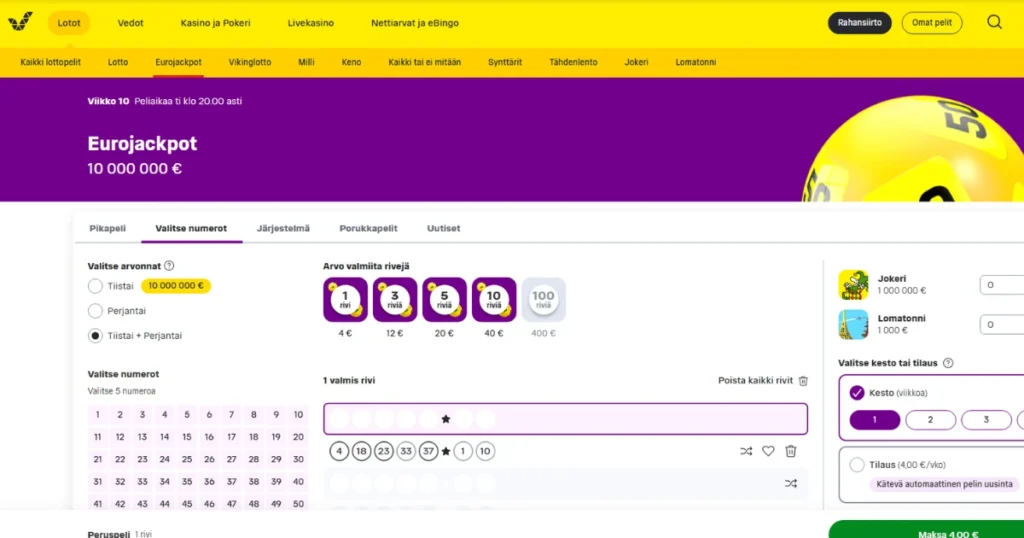Expand the Vedot navigation menu
The height and width of the screenshot is (538, 1024).
130,22
